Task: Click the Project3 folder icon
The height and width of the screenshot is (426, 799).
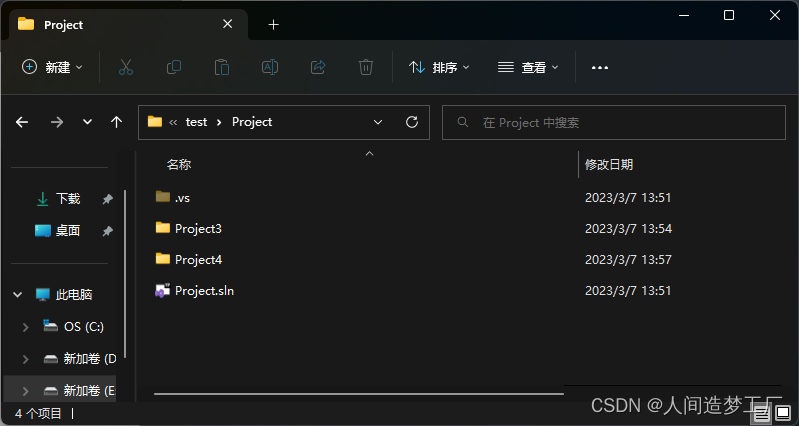Action: point(163,227)
